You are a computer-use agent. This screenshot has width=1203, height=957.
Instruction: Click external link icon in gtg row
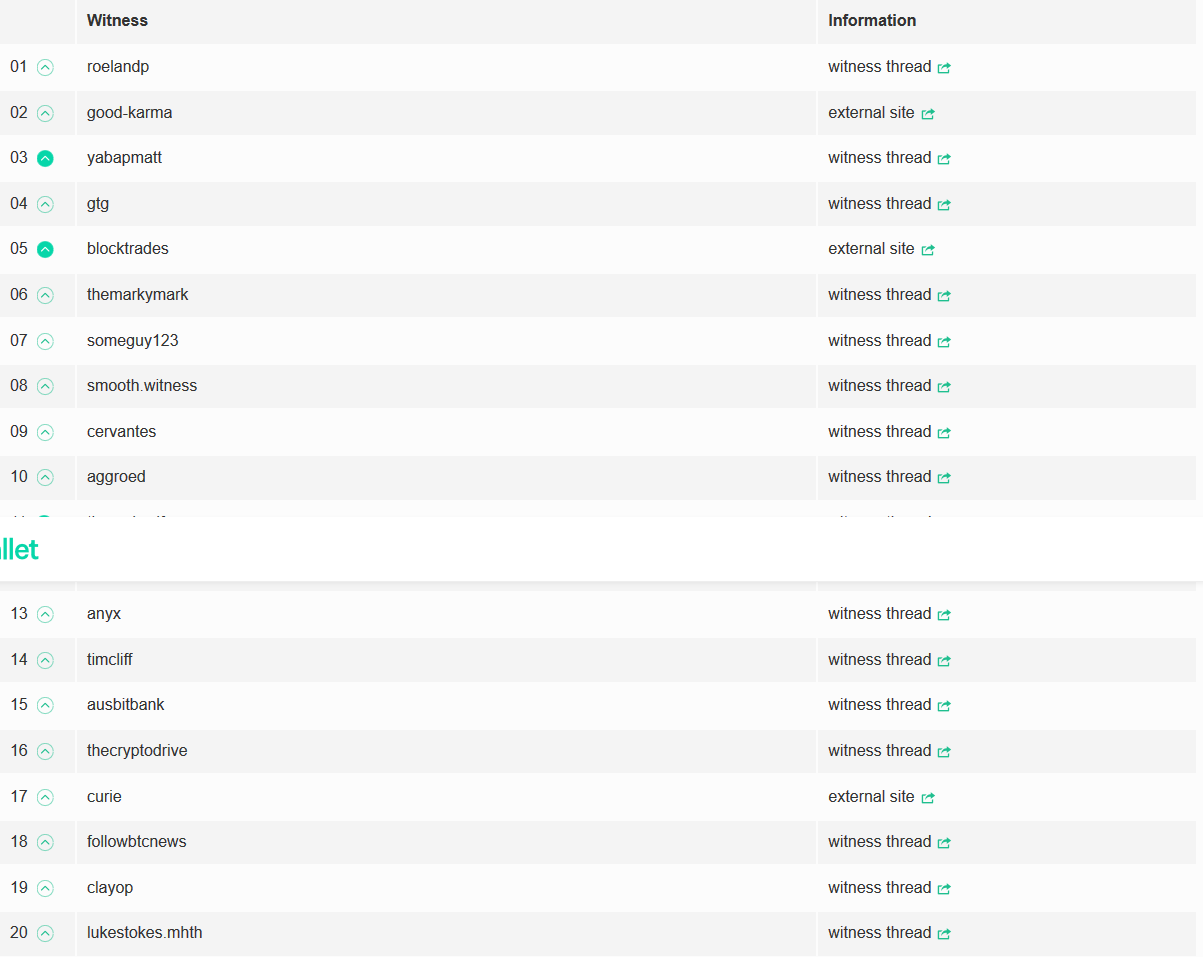[x=944, y=204]
